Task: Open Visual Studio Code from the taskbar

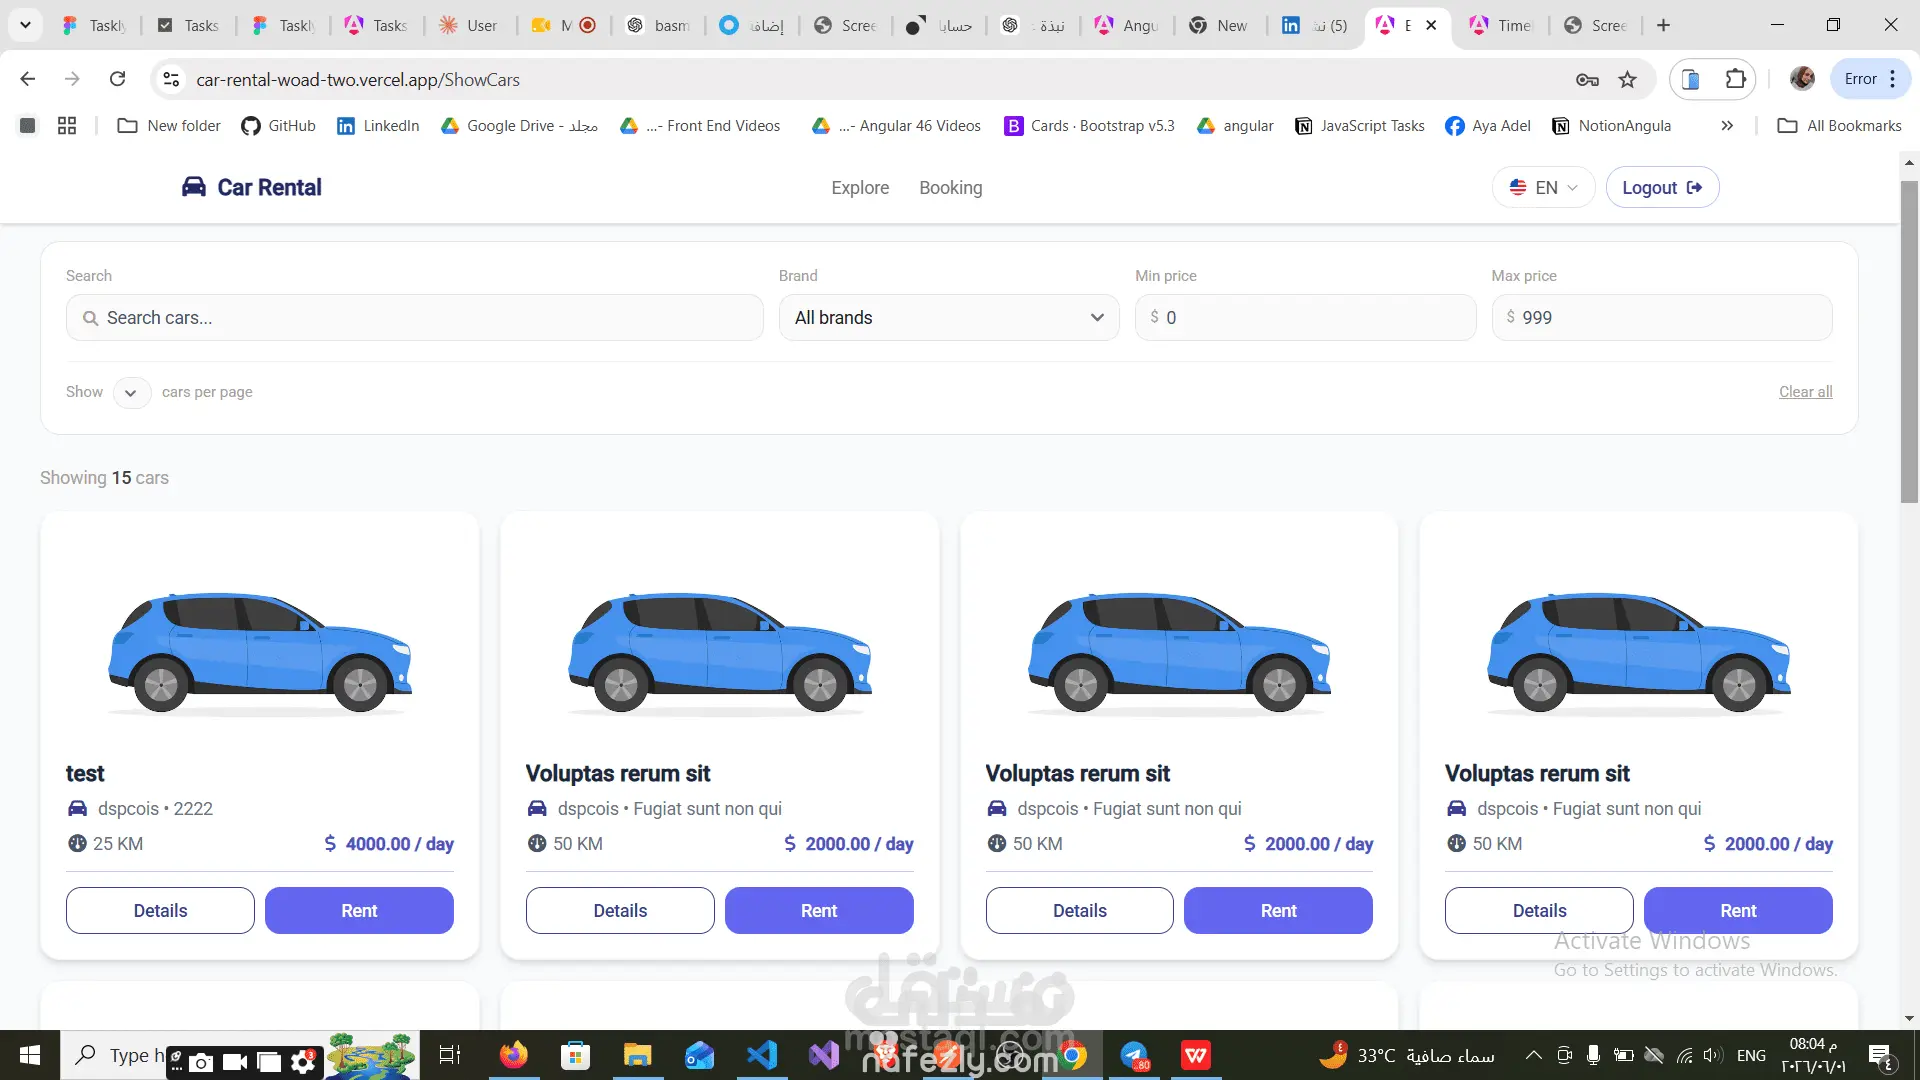Action: (761, 1055)
